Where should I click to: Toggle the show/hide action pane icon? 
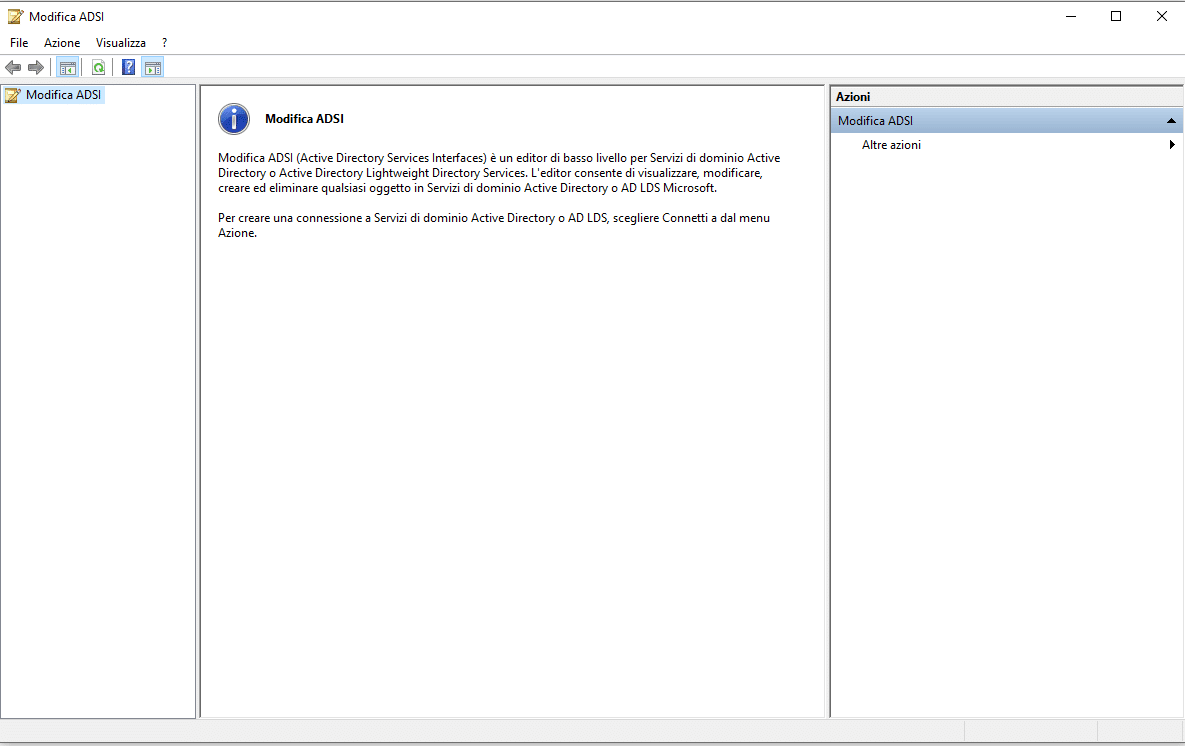[x=153, y=68]
